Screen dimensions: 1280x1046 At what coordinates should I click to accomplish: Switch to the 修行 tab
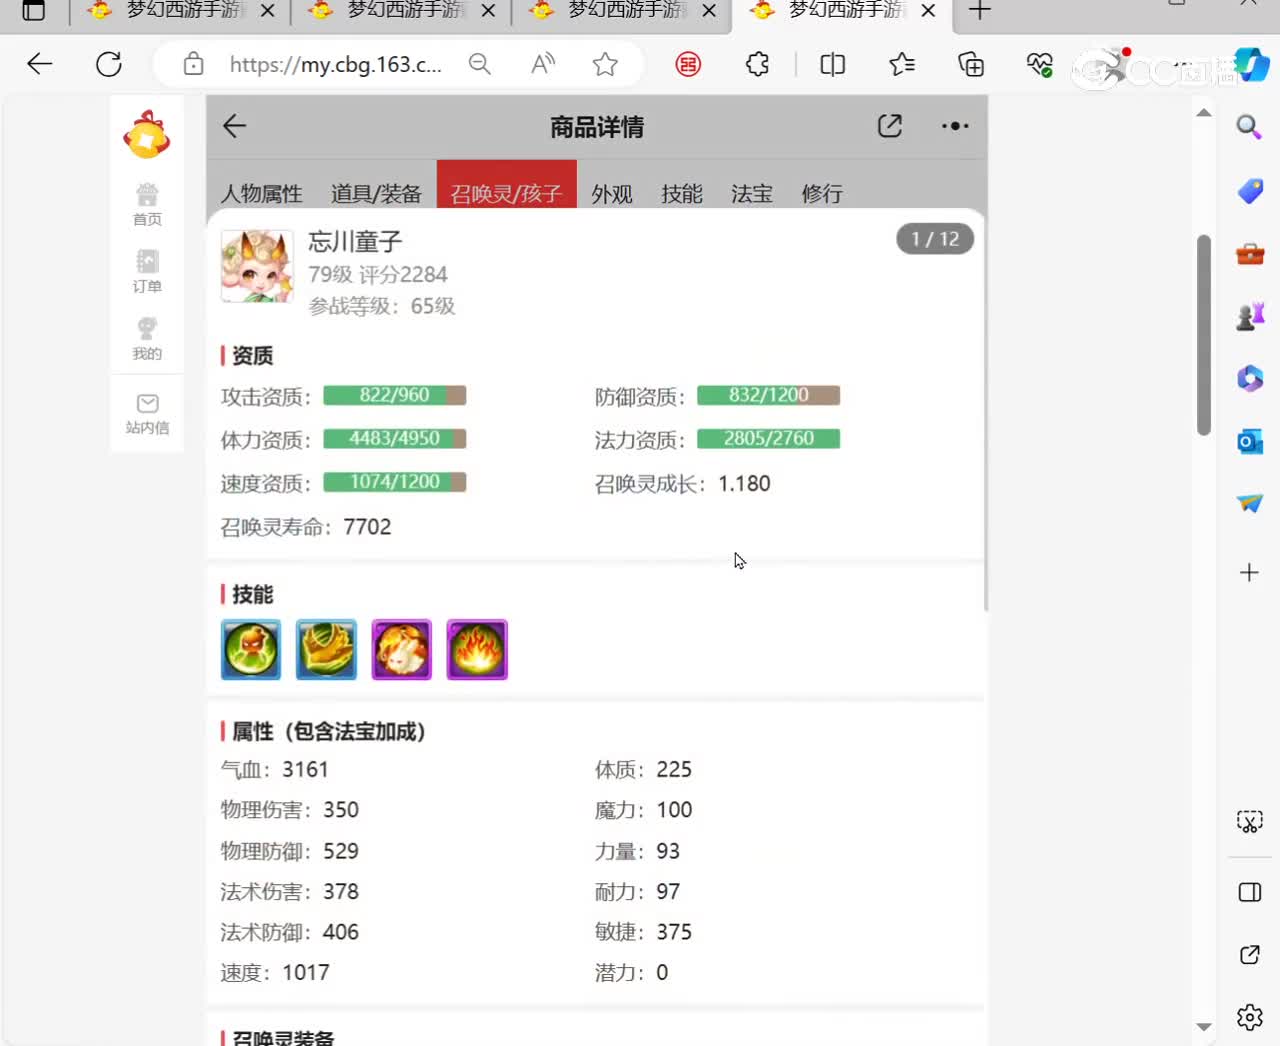click(822, 193)
